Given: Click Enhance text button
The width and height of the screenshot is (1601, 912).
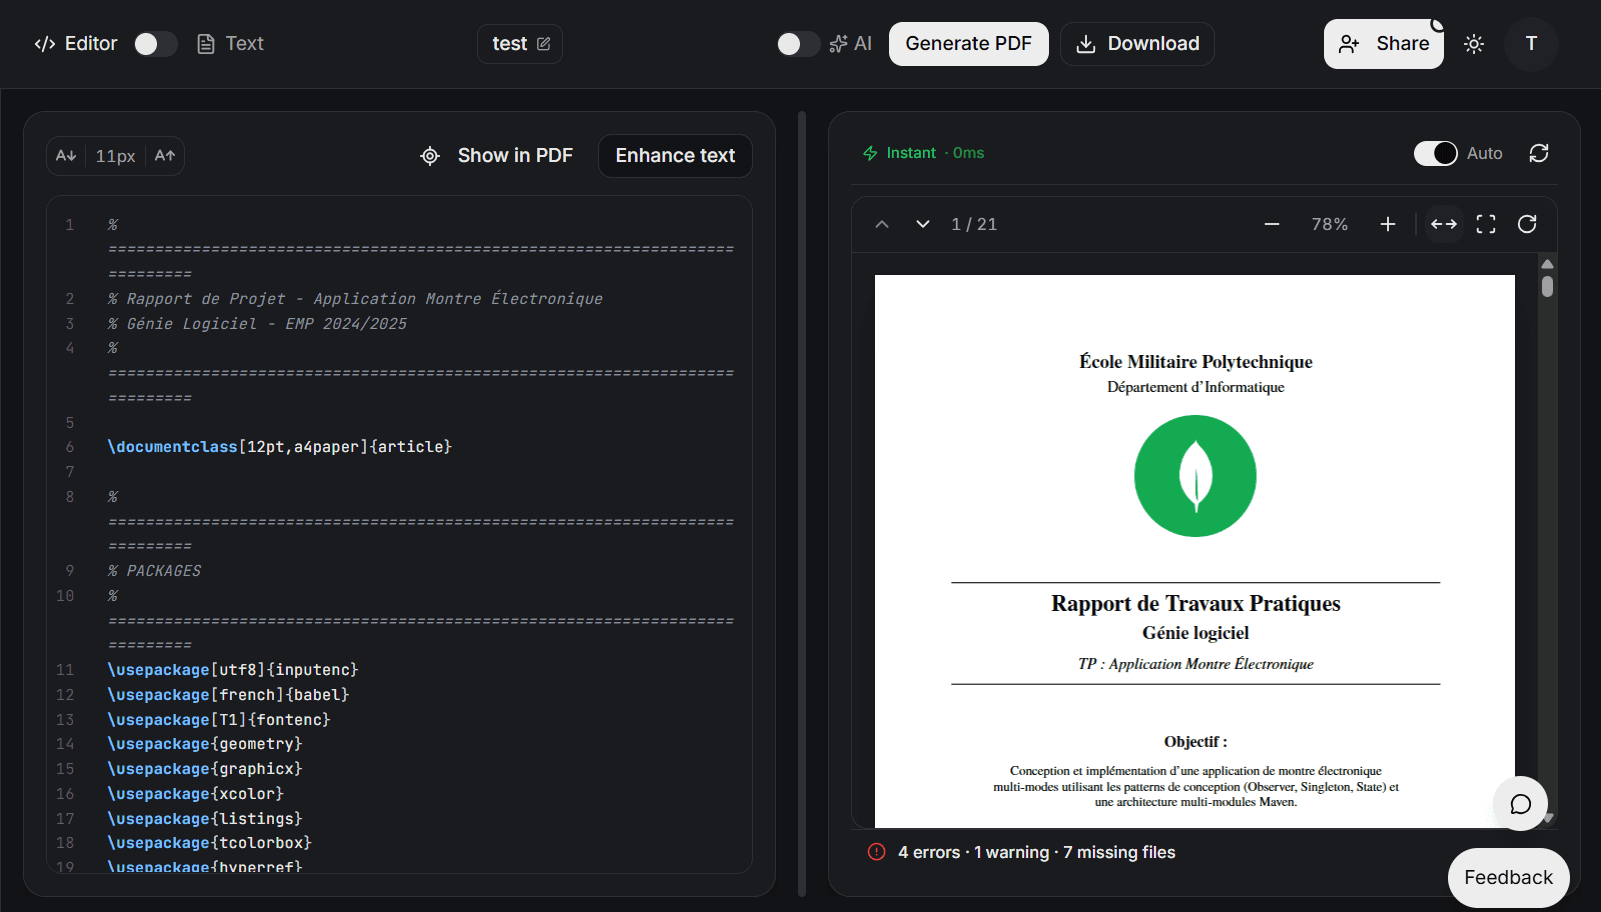Looking at the screenshot, I should pos(675,156).
